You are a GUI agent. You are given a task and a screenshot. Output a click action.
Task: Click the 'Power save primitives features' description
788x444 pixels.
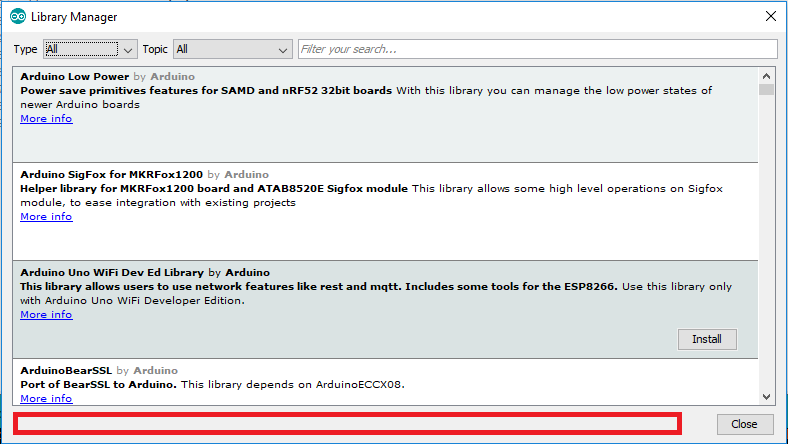206,91
